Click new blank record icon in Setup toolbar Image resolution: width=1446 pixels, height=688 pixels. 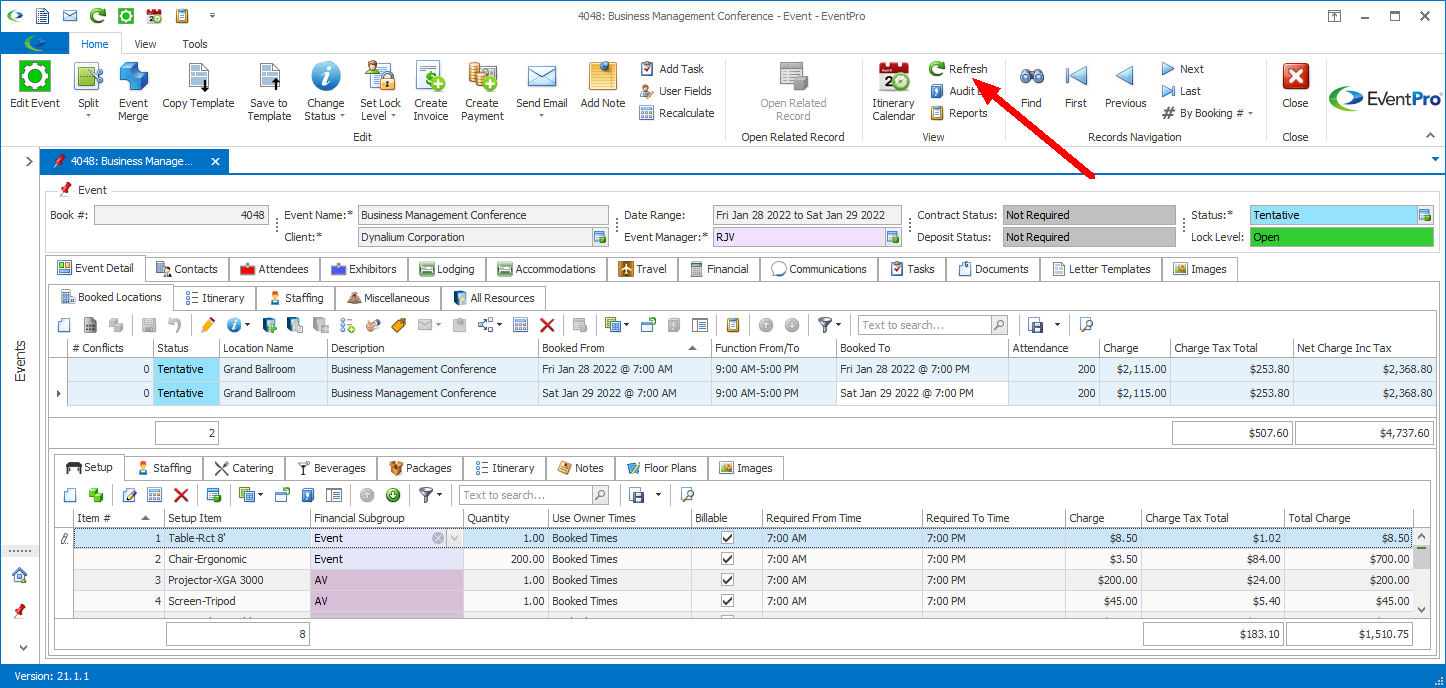click(69, 495)
